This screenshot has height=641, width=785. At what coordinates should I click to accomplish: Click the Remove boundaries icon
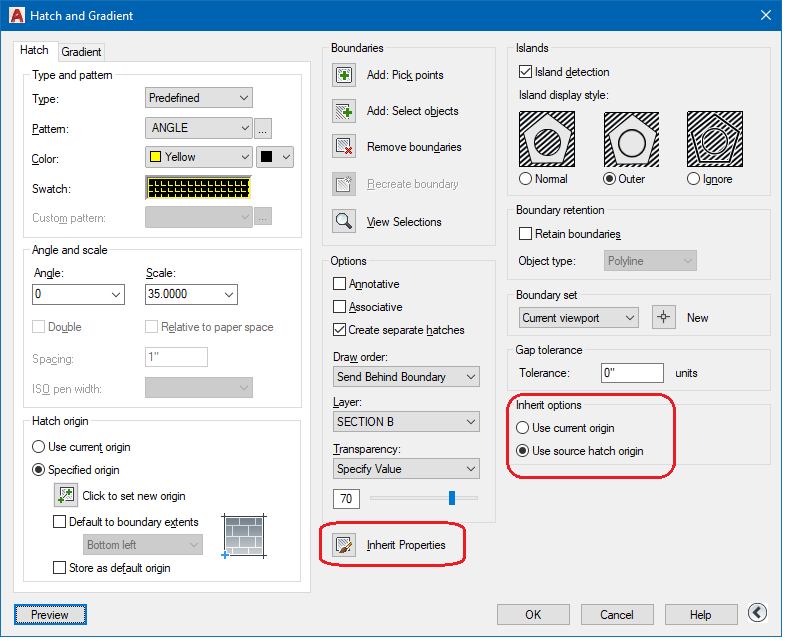[344, 147]
